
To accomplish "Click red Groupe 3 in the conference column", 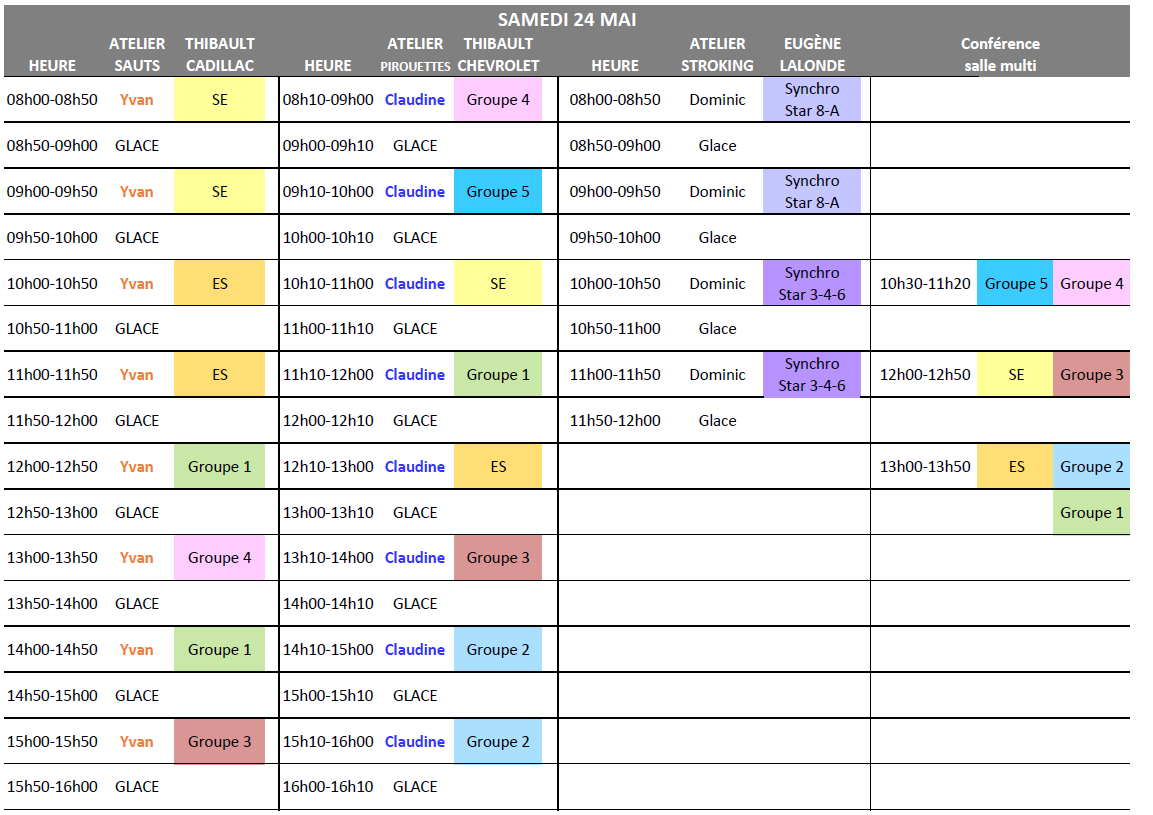I will pos(1091,375).
